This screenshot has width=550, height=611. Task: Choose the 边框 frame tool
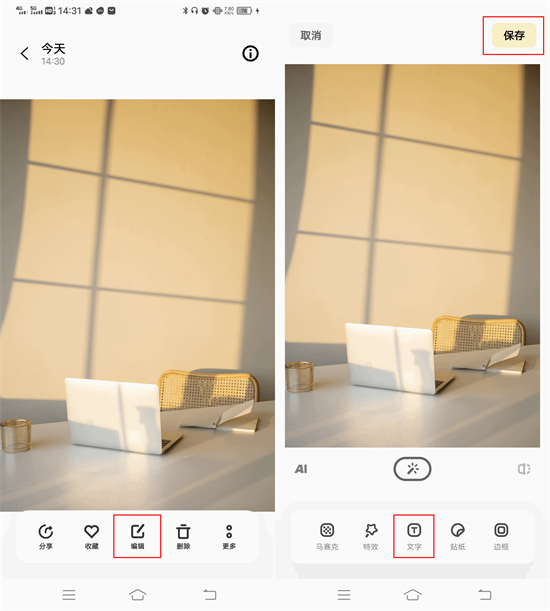(x=501, y=536)
